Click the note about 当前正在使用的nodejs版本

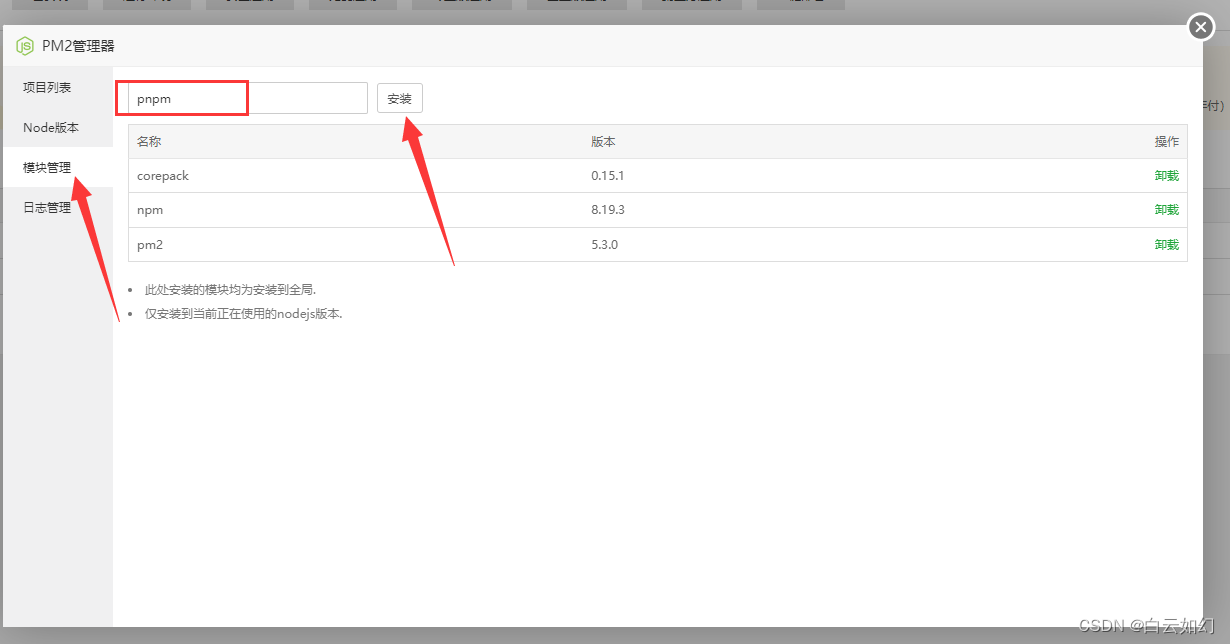[x=244, y=314]
